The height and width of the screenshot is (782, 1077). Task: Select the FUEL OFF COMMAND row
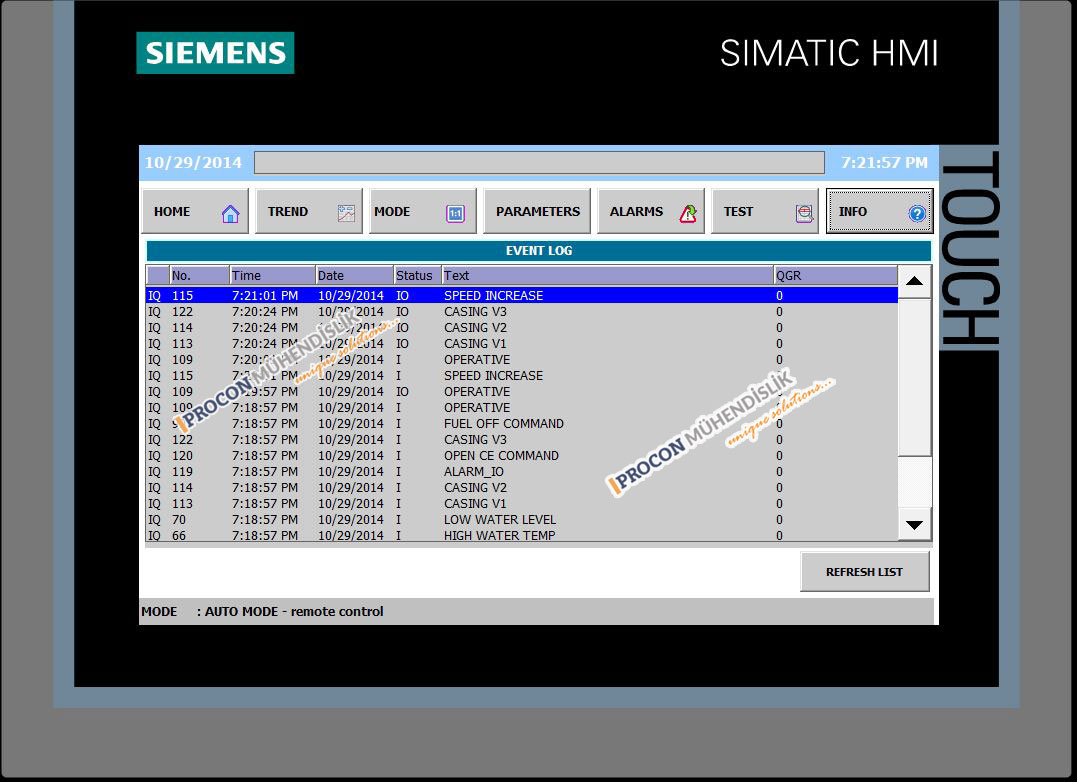pos(522,424)
